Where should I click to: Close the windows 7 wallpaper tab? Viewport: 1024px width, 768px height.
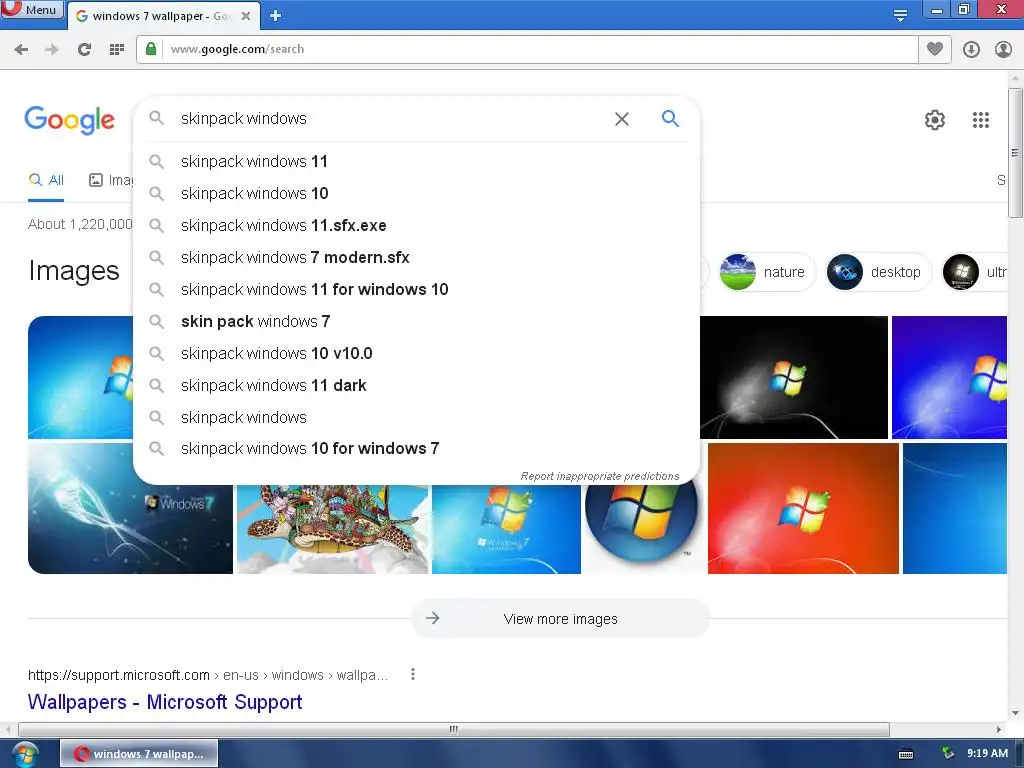pos(246,16)
